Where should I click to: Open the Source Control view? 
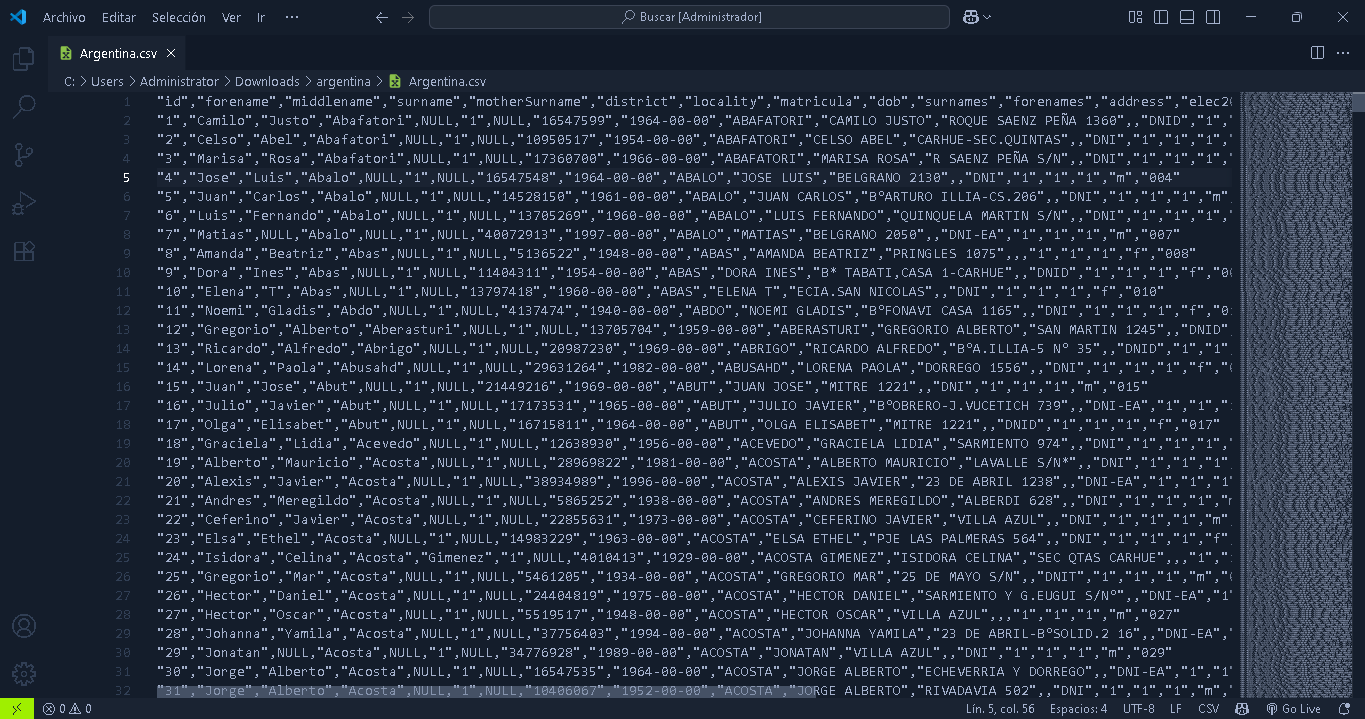point(23,154)
